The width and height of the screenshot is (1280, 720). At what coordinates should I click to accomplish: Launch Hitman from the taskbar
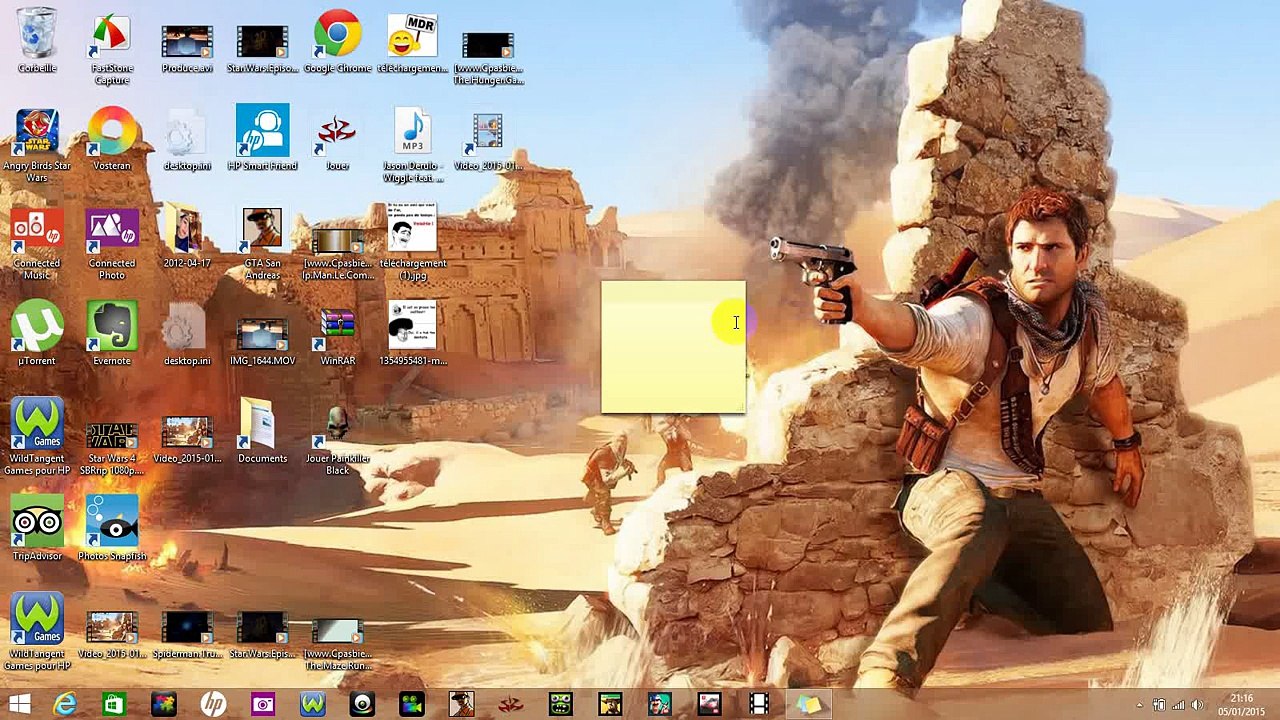511,705
